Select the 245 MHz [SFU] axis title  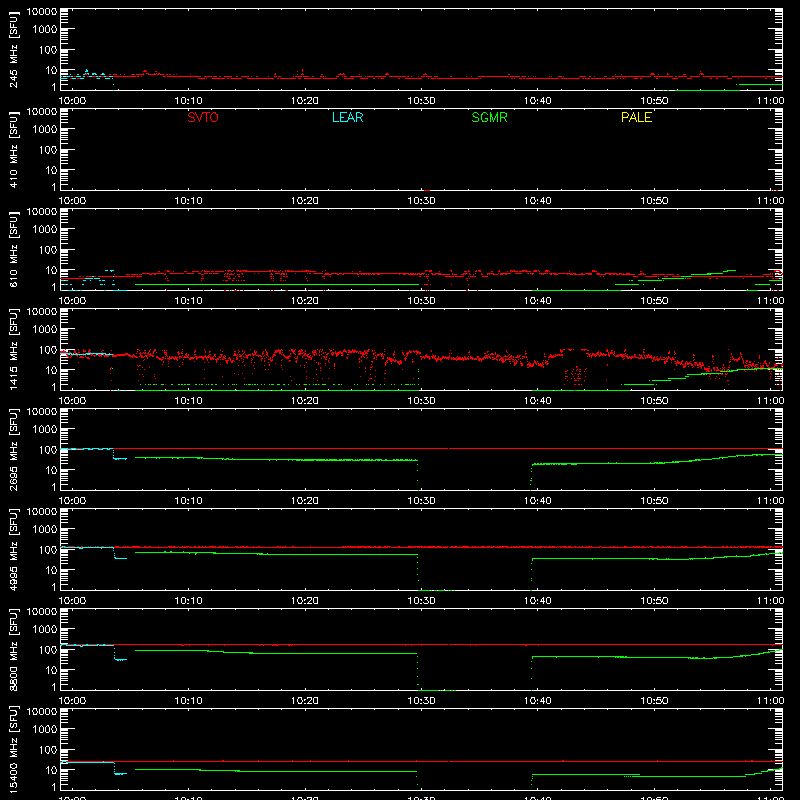coord(13,49)
